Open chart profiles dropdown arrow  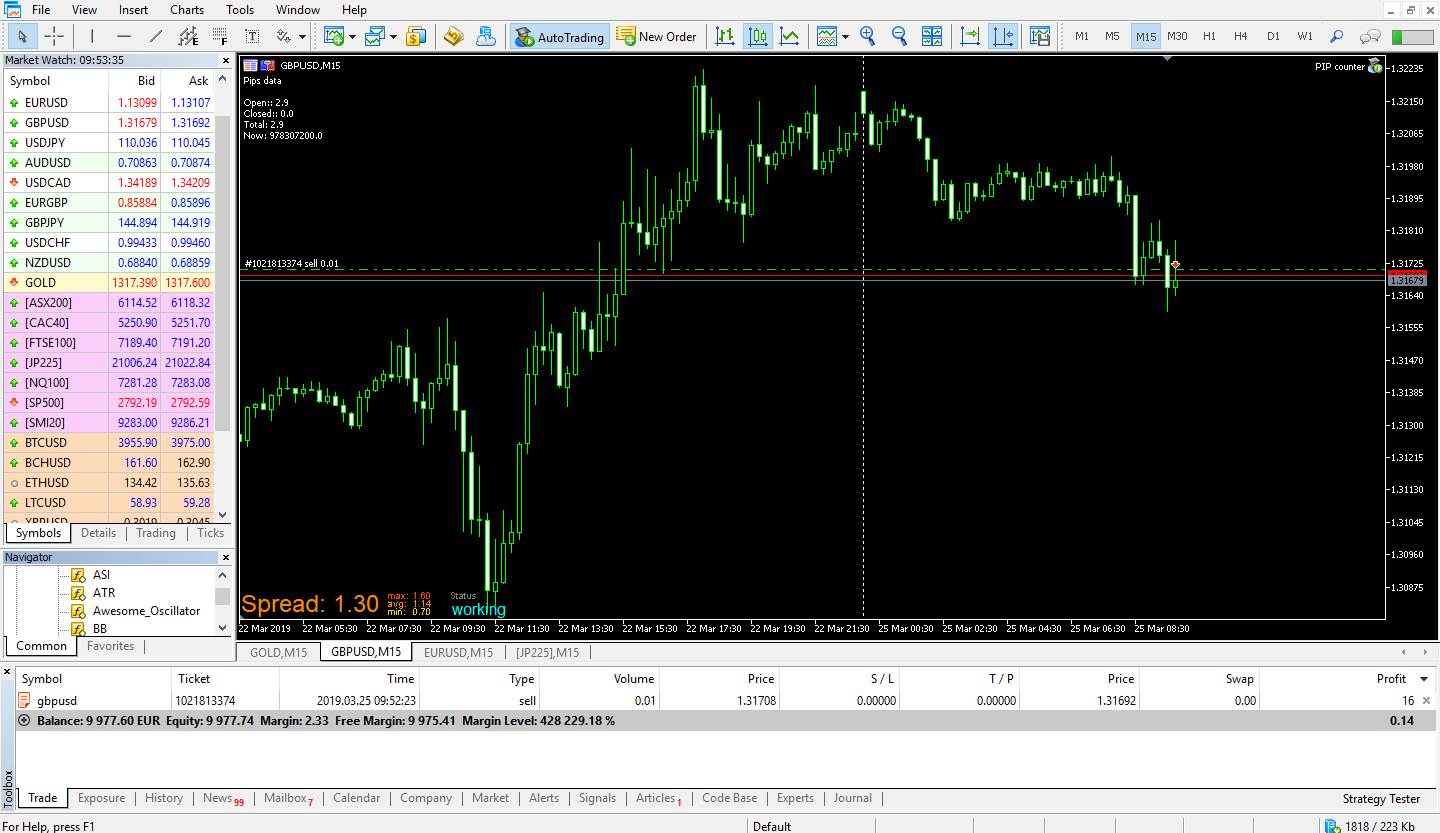tap(393, 37)
